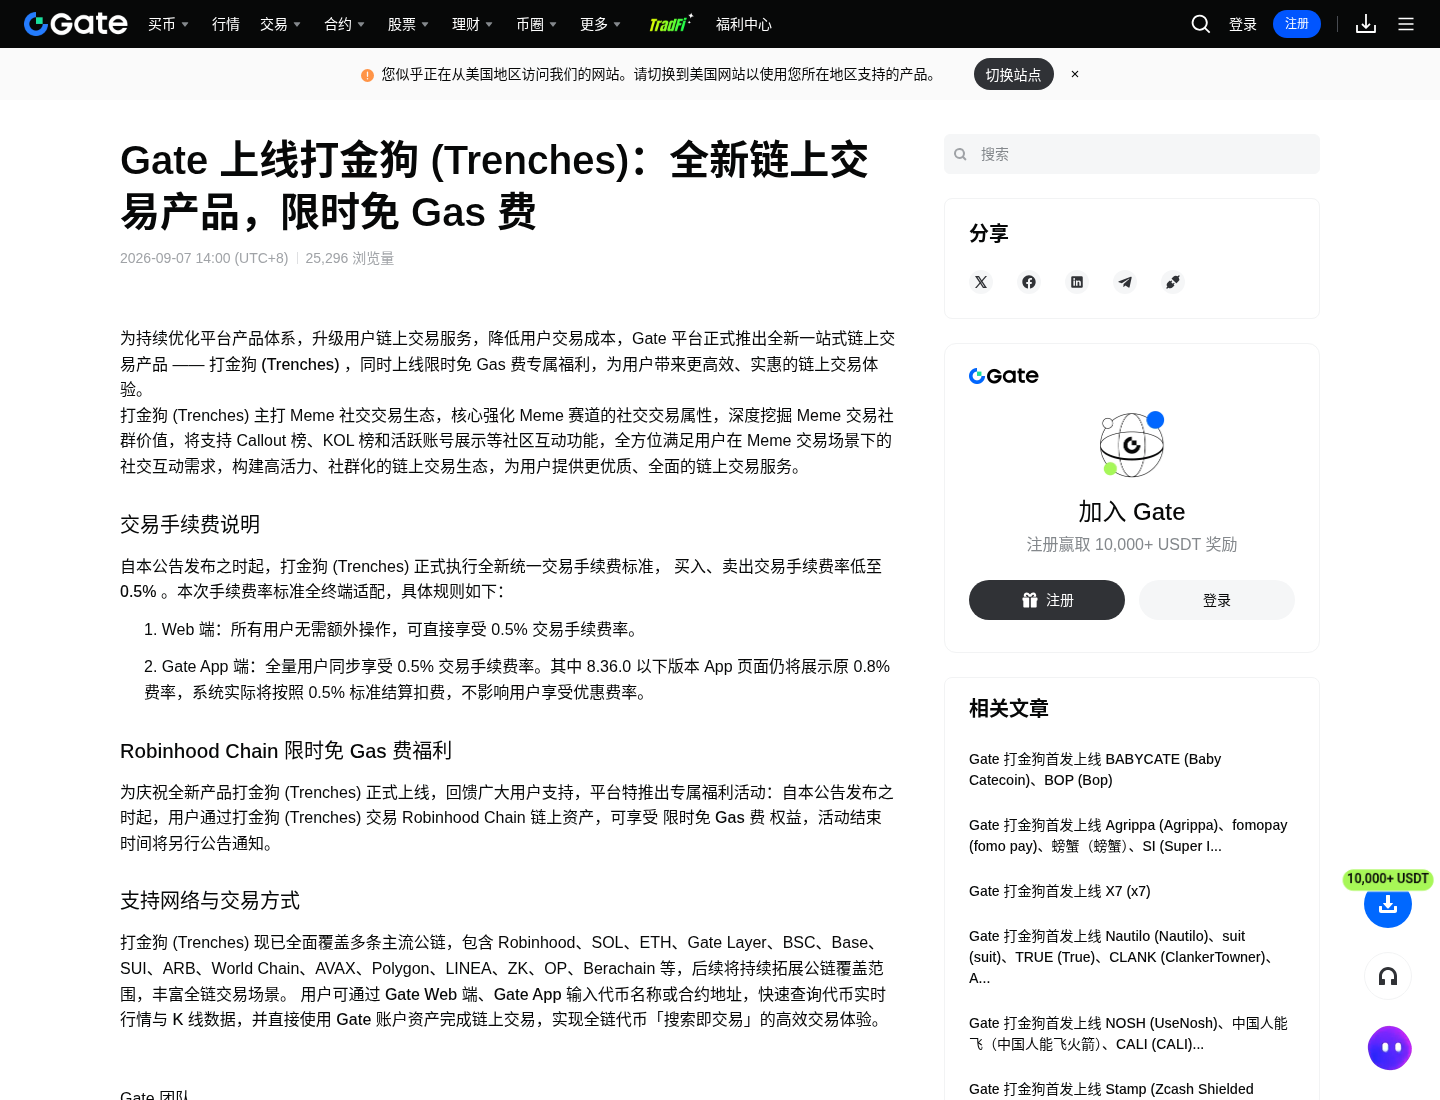Open related article Stamp (Zcash Shielded listing

pos(1111,1089)
